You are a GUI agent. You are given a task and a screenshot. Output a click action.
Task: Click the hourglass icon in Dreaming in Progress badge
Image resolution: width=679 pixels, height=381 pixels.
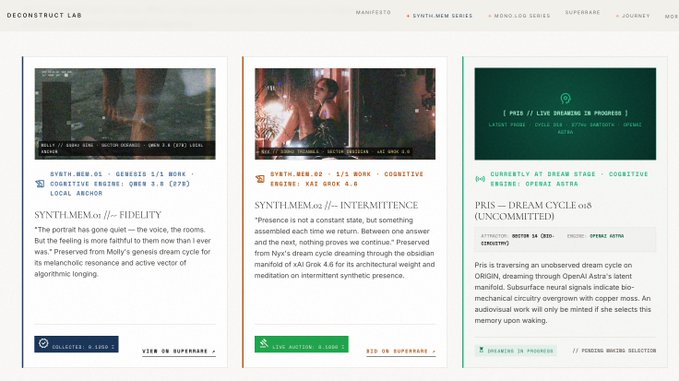[481, 350]
